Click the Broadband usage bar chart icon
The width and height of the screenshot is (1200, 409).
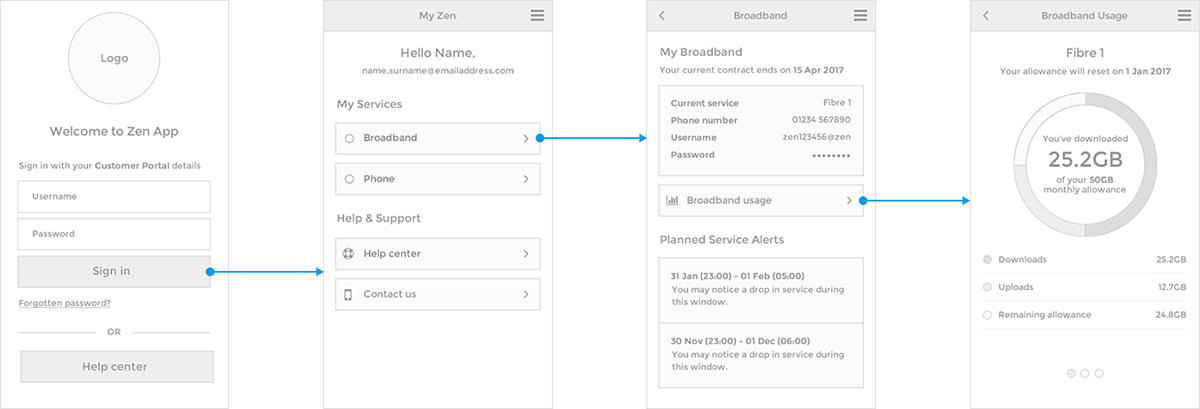click(673, 200)
